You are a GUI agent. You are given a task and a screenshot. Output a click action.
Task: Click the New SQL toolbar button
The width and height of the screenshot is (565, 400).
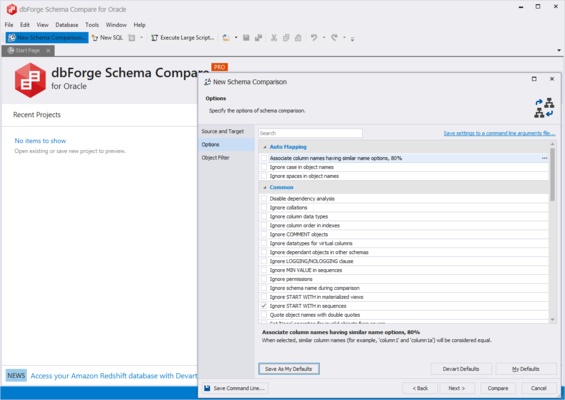coord(107,37)
